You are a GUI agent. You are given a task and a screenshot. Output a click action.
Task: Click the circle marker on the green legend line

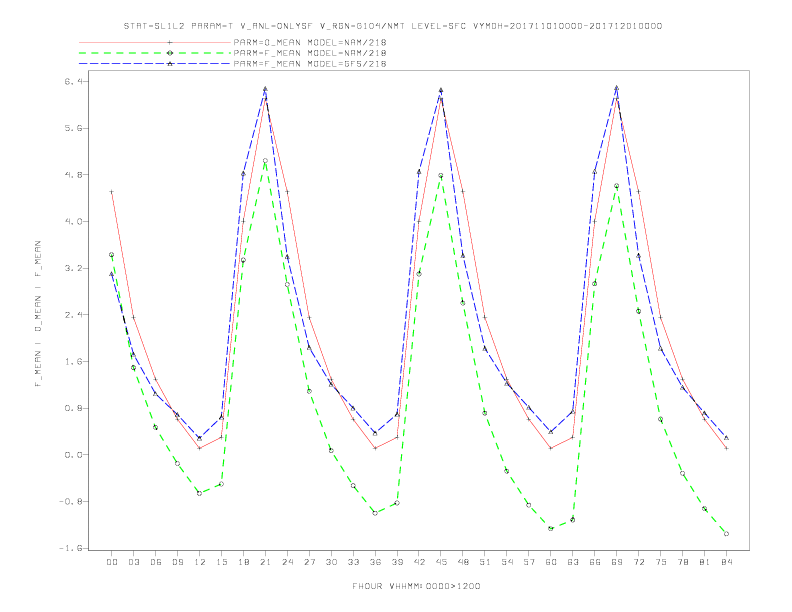[x=170, y=53]
